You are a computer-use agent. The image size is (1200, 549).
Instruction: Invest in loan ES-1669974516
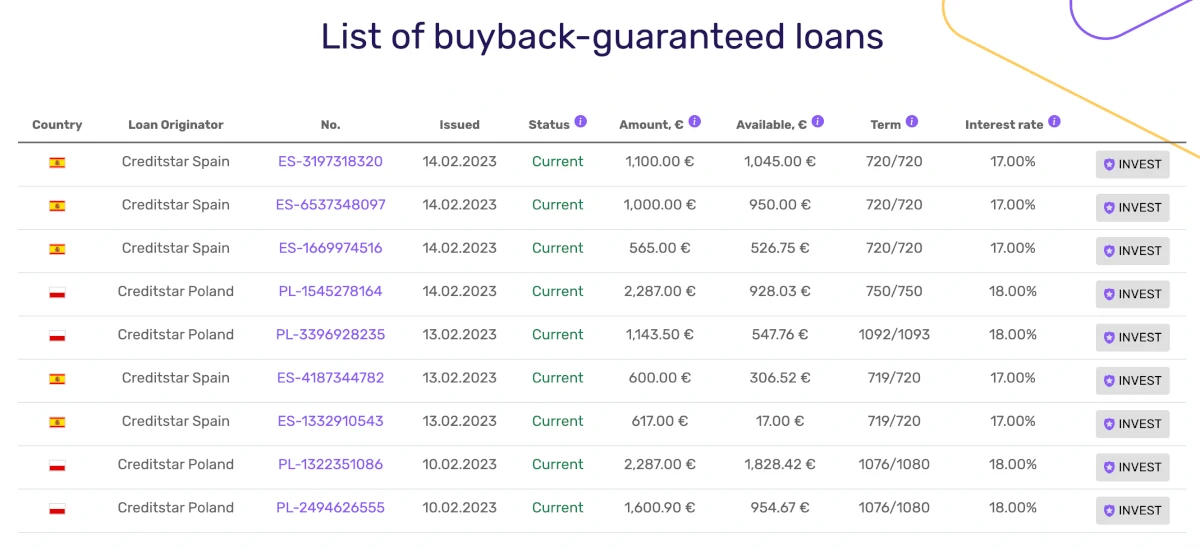pos(1132,251)
